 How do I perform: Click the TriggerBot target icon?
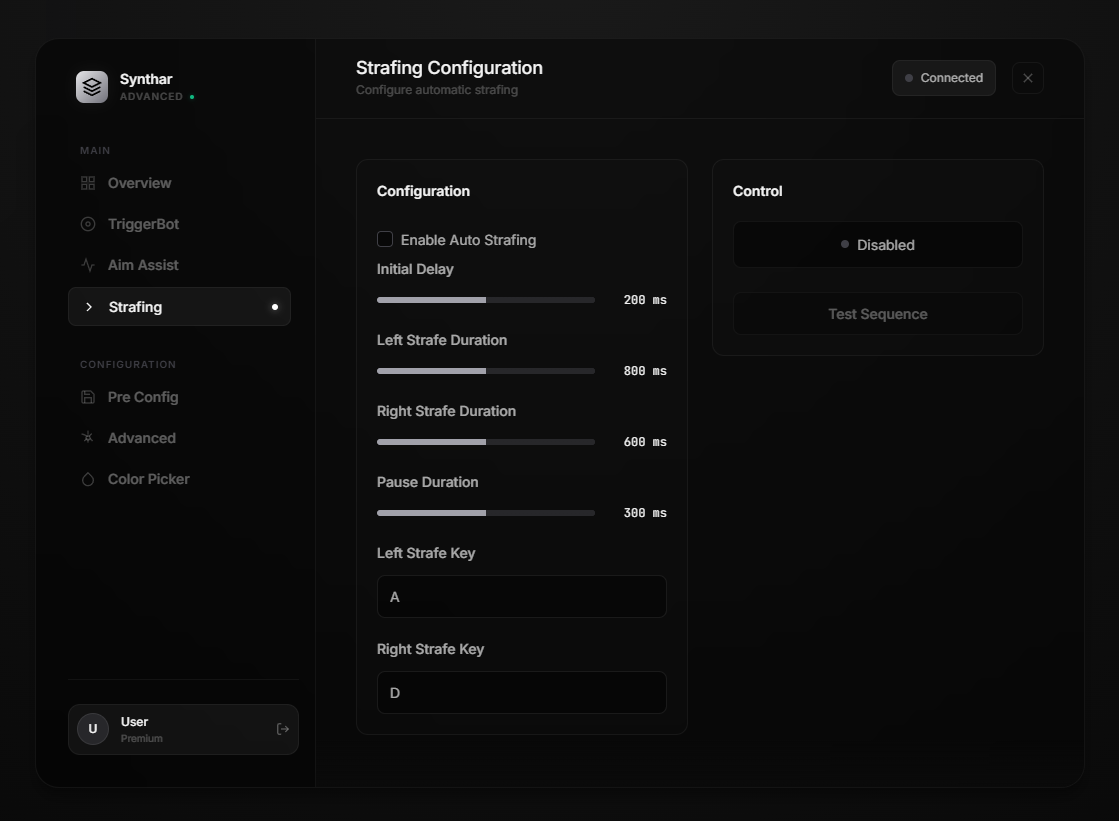click(x=89, y=224)
